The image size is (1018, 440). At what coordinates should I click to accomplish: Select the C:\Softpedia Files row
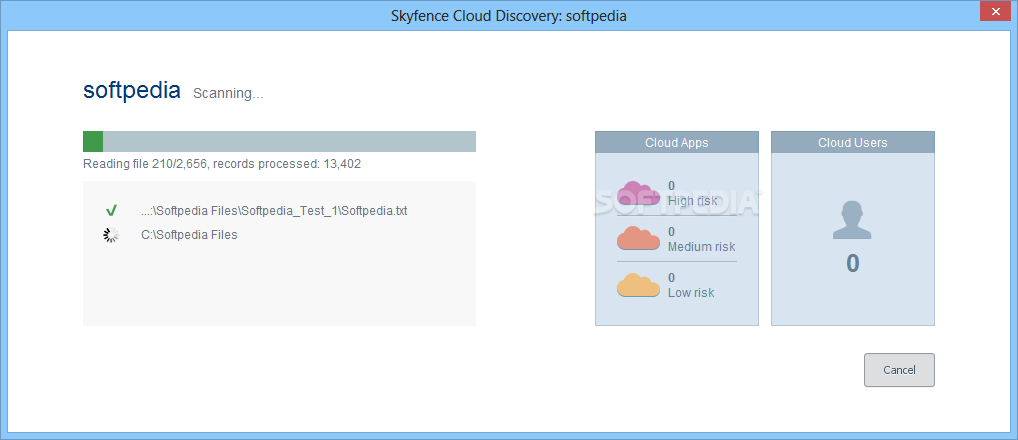point(279,235)
